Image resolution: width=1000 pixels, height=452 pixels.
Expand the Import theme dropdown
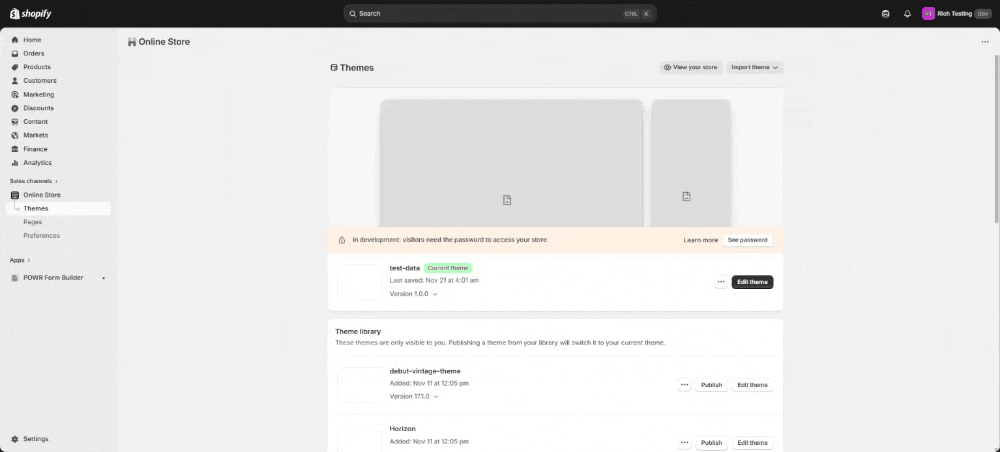(x=754, y=67)
